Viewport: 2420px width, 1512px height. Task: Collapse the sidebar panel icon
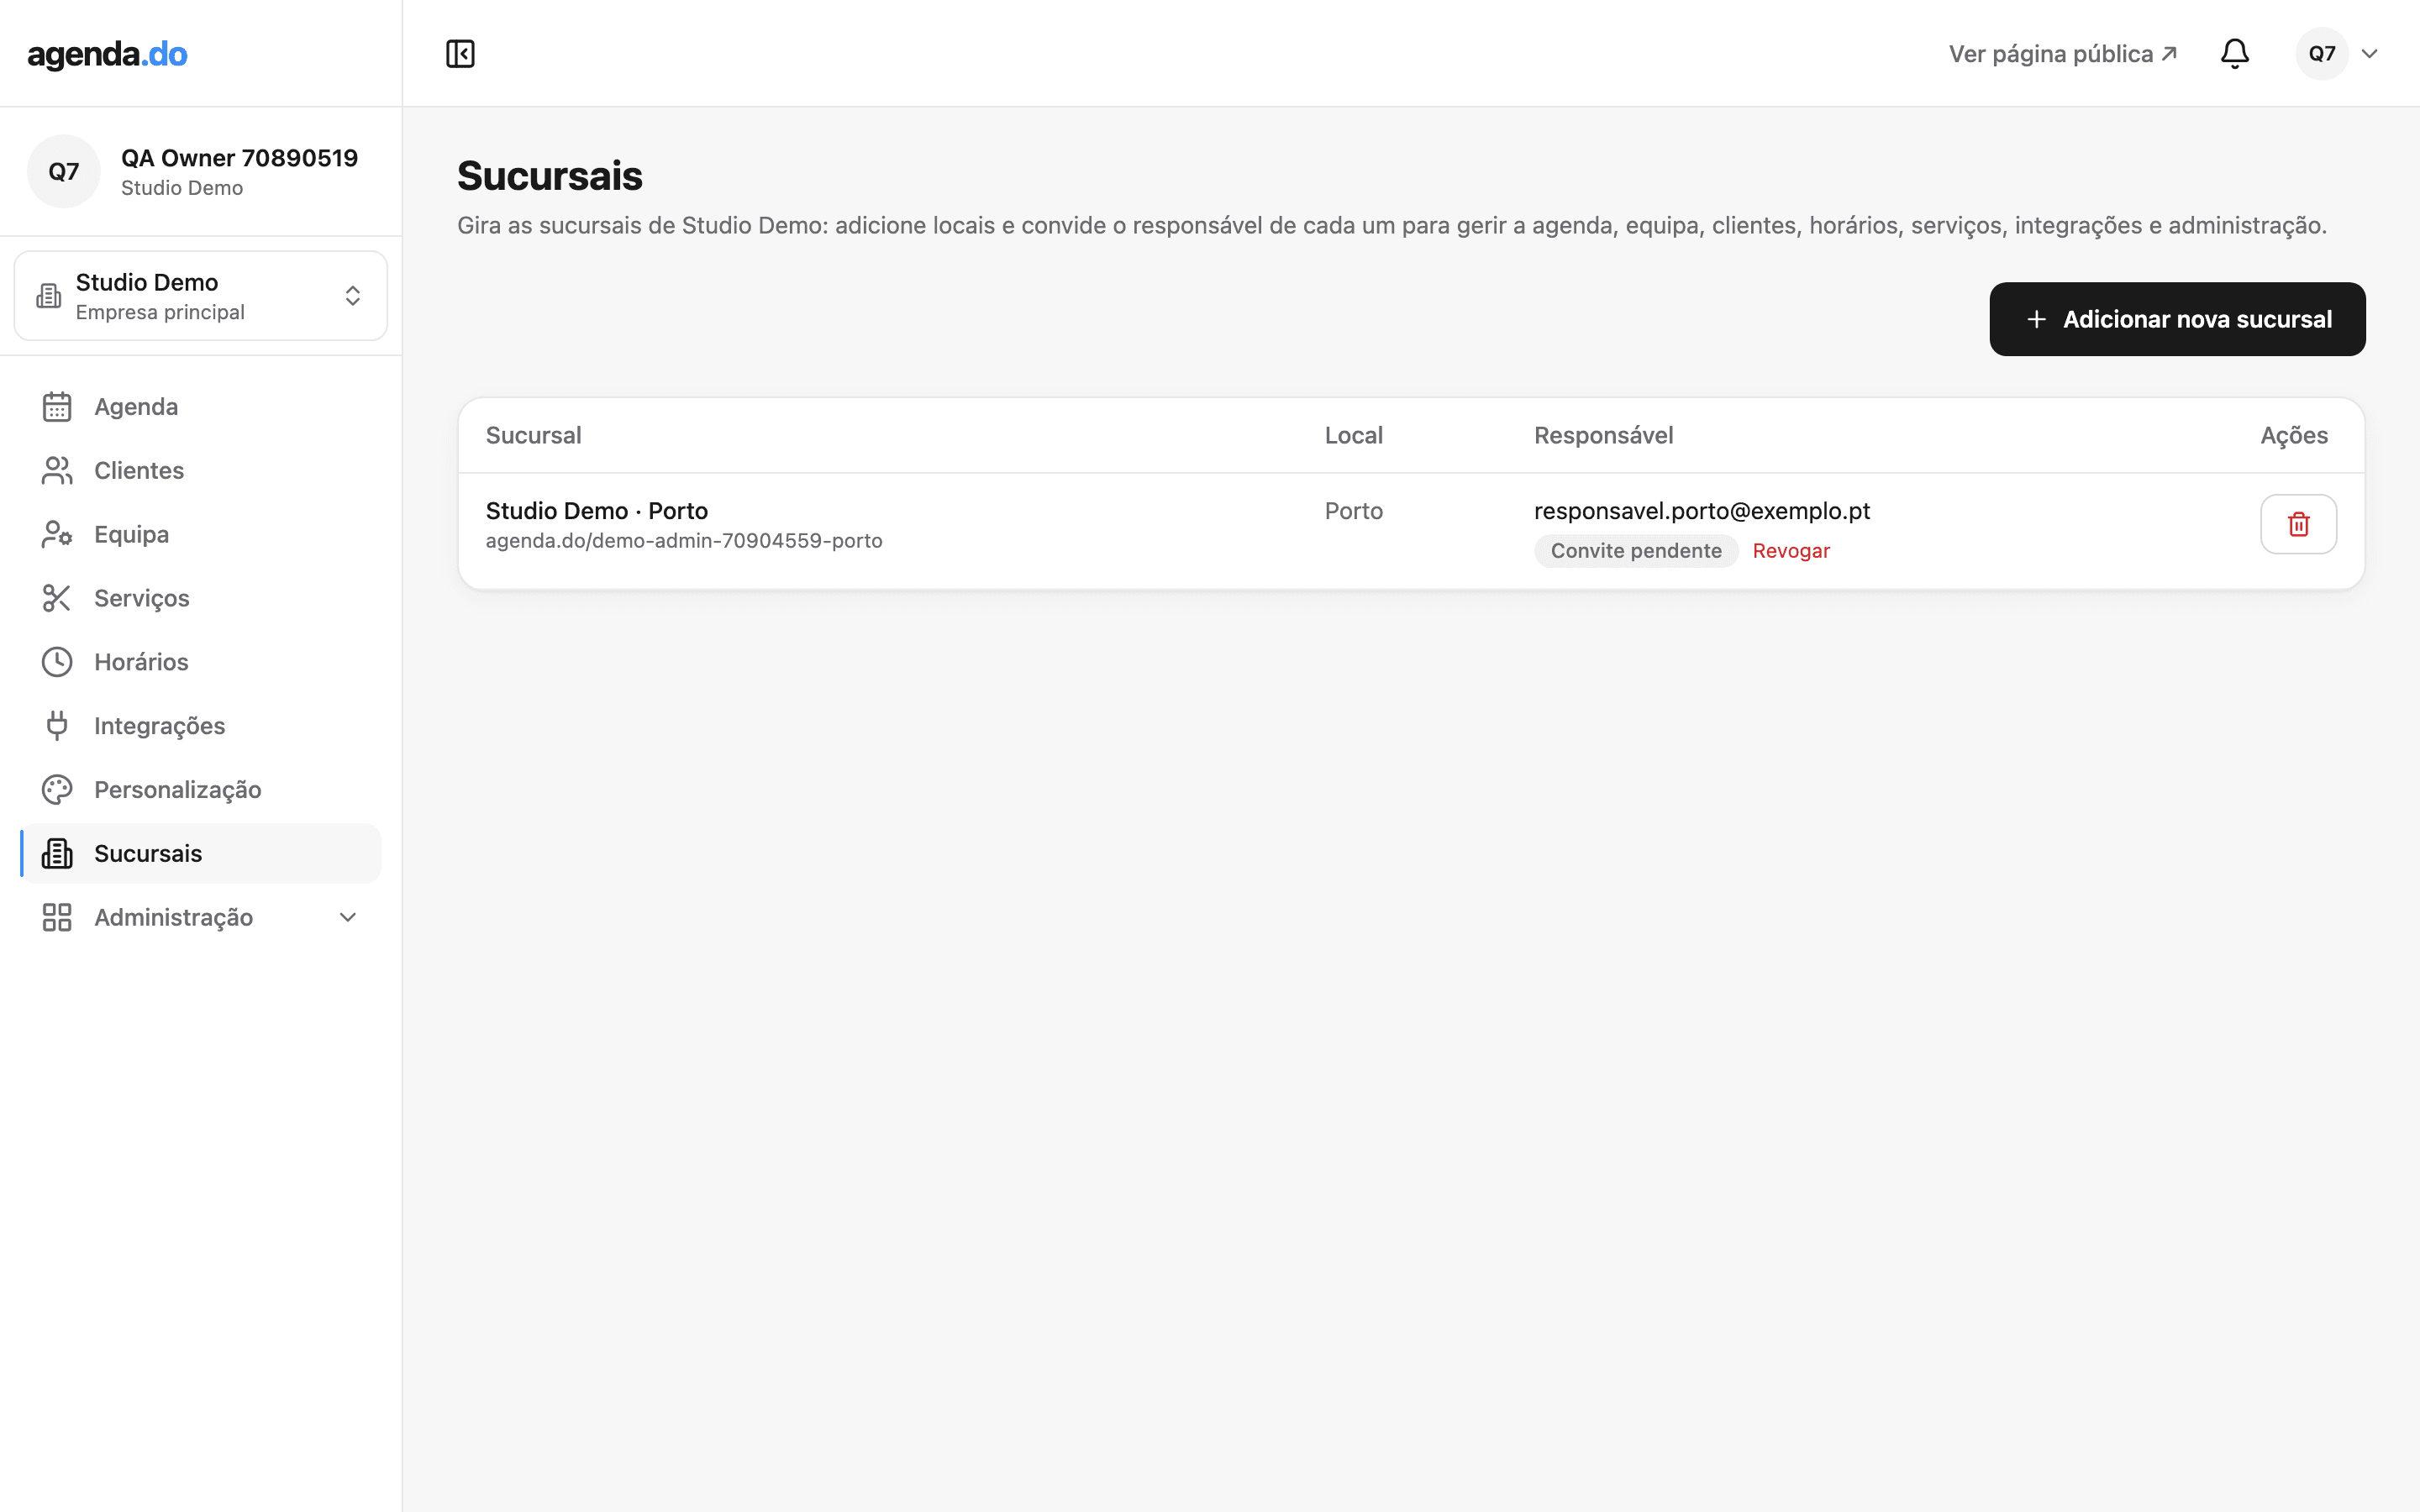pyautogui.click(x=460, y=54)
